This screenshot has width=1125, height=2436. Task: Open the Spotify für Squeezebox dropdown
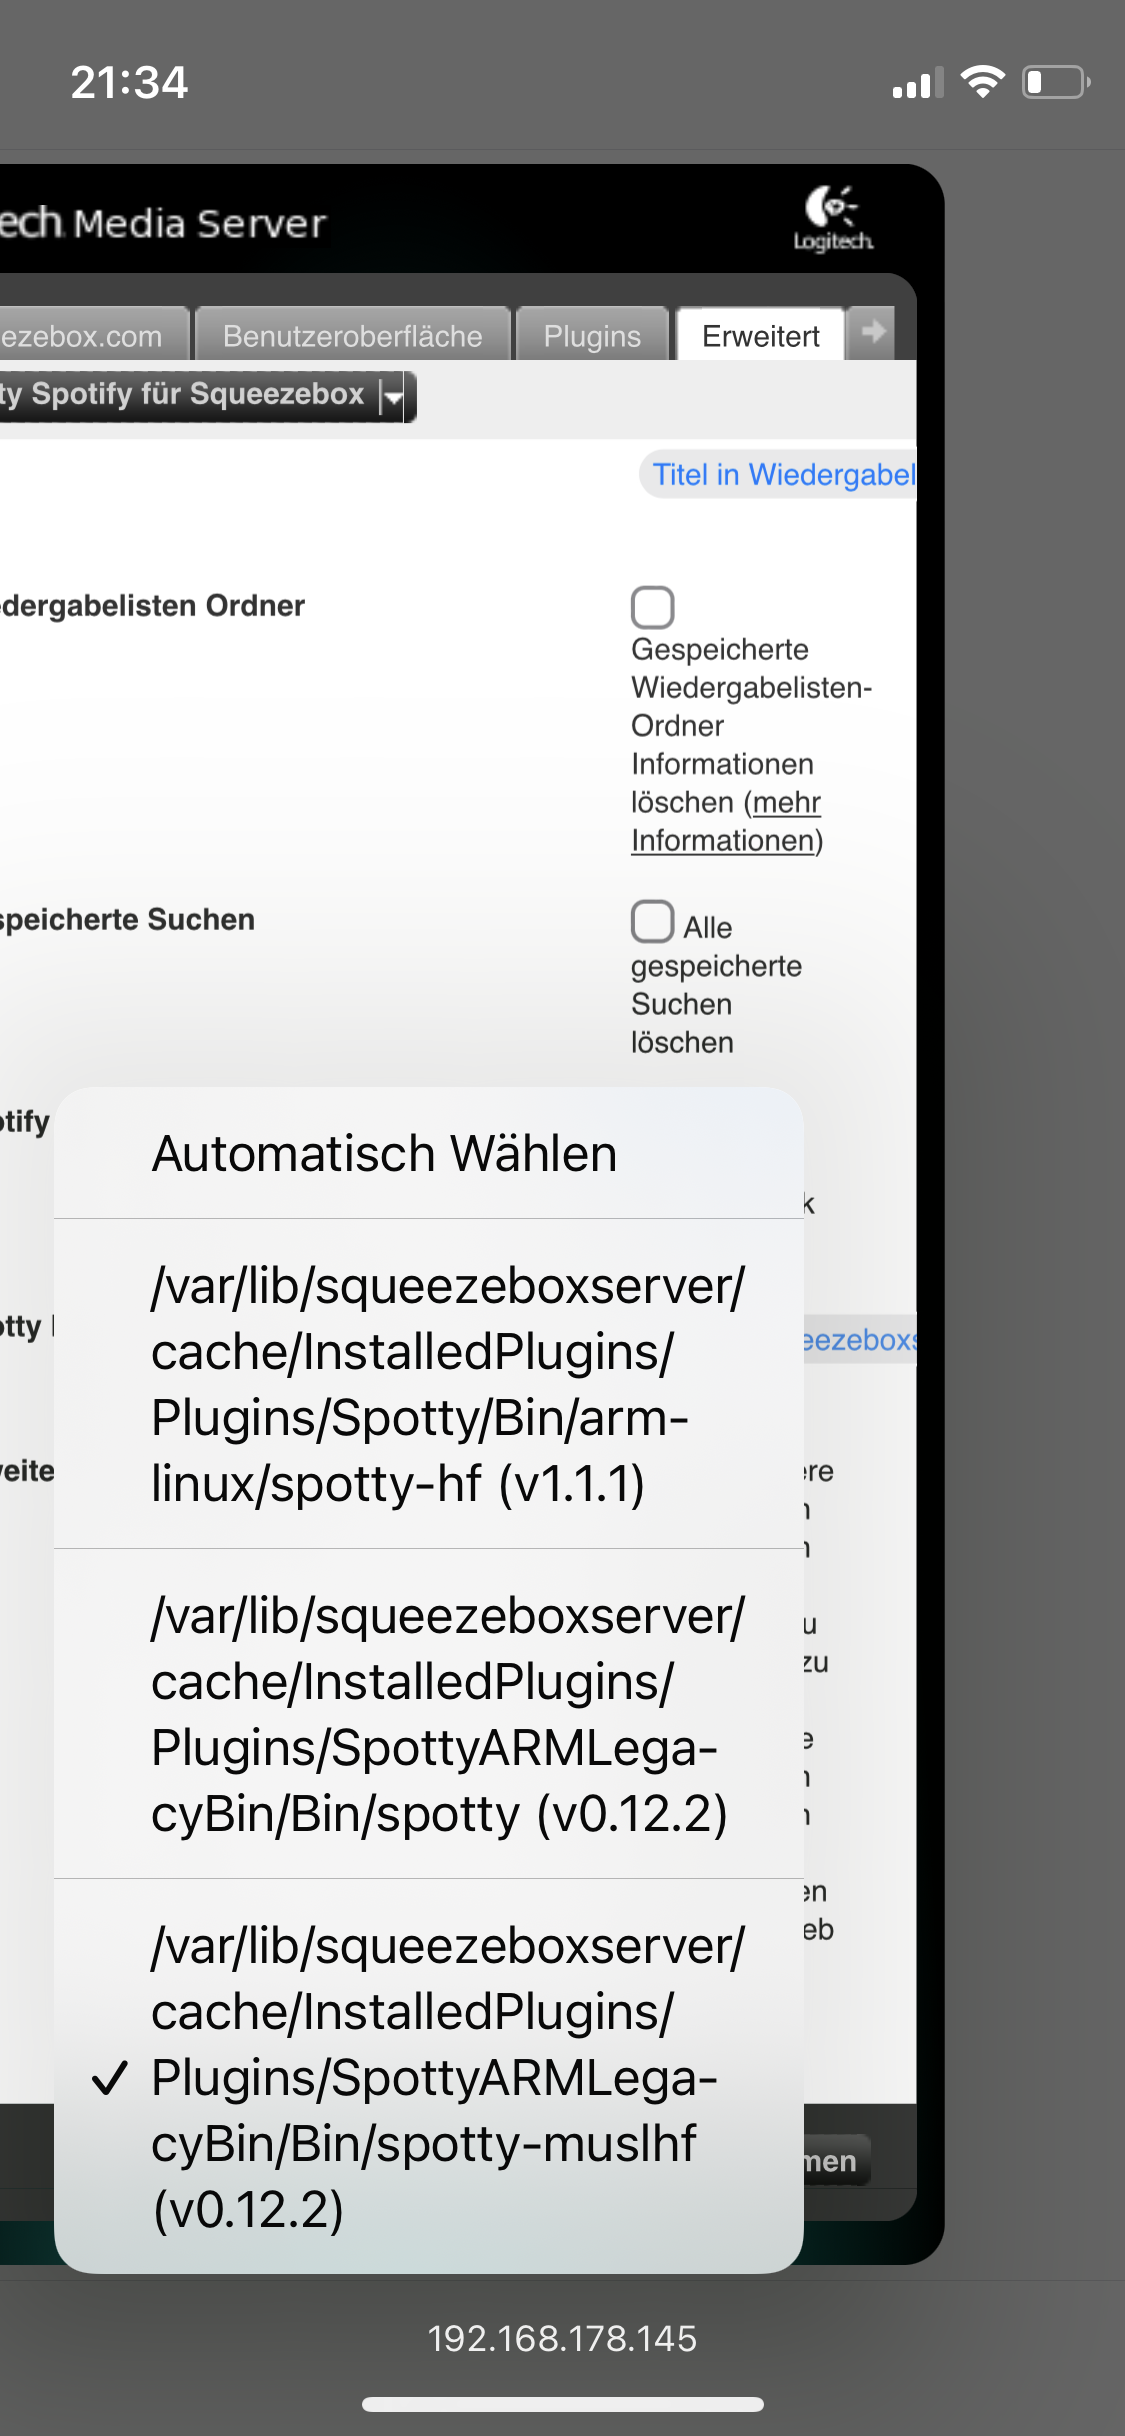point(393,397)
